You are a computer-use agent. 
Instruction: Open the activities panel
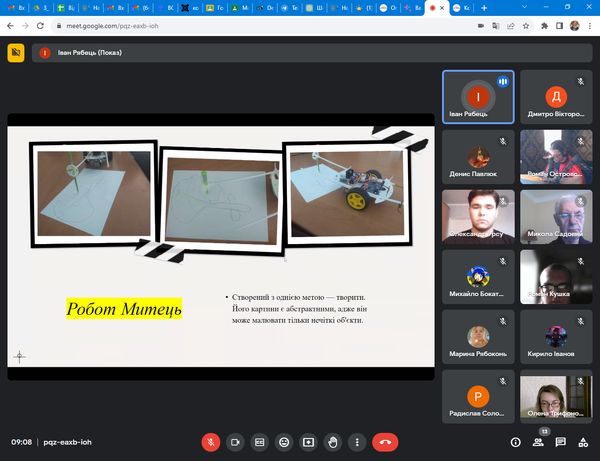(x=583, y=441)
